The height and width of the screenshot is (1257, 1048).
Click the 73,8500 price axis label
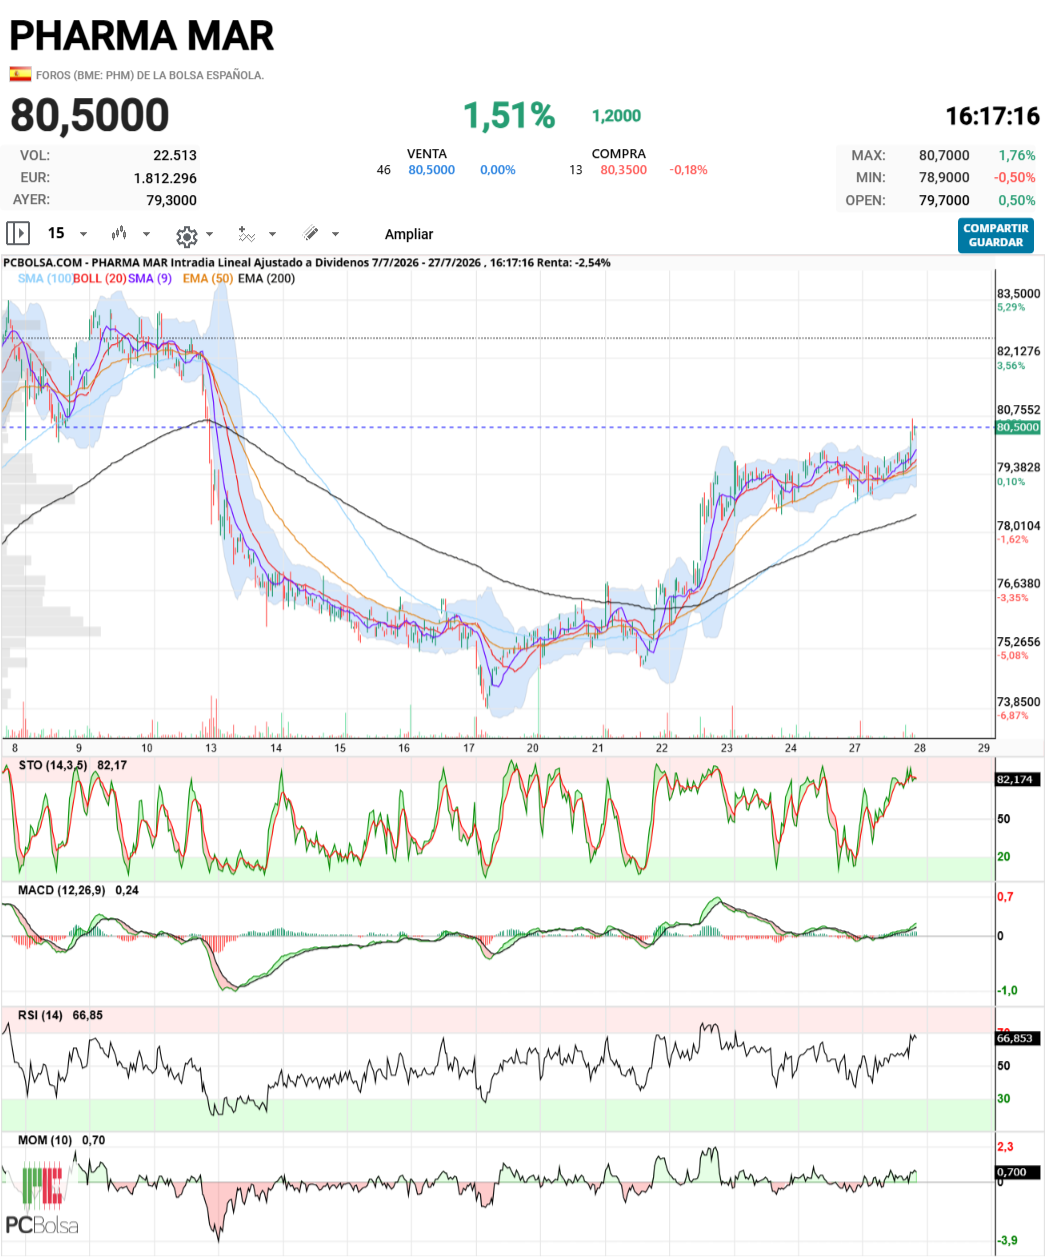coord(1018,702)
